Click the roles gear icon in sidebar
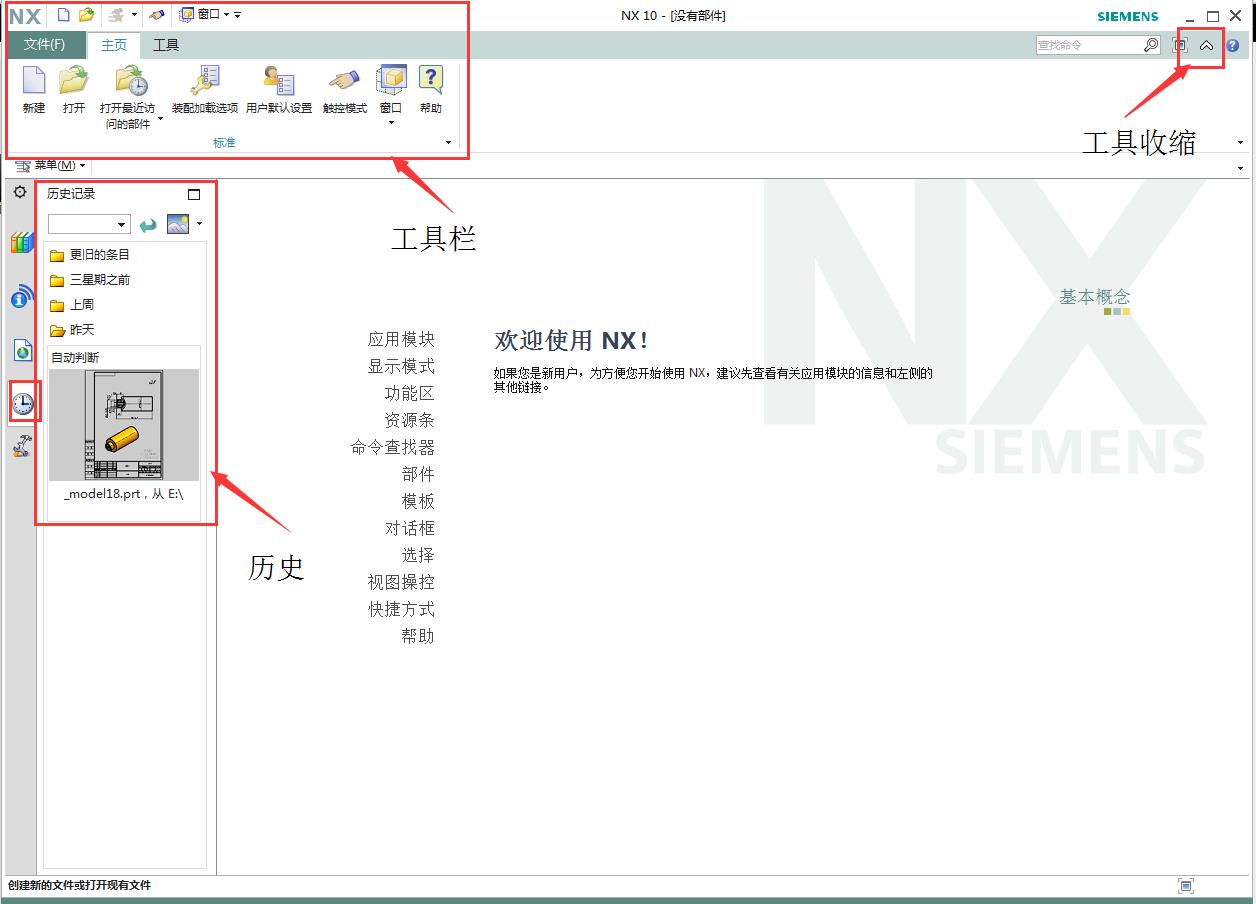Viewport: 1256px width, 904px height. coord(19,191)
